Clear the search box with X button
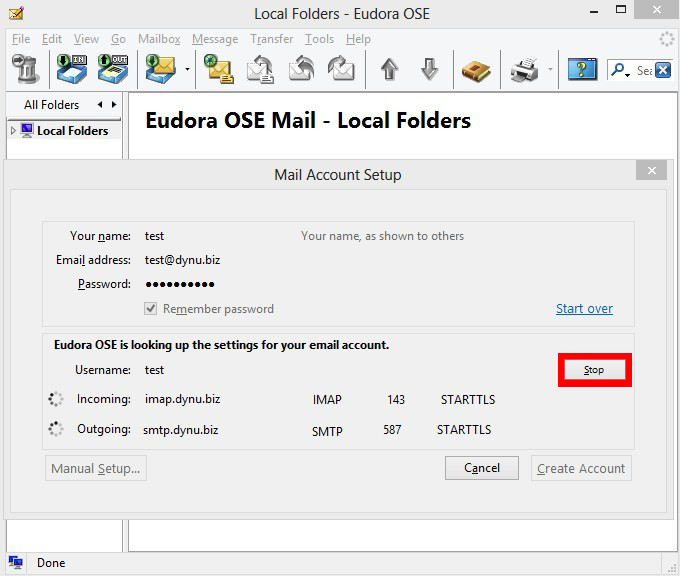The height and width of the screenshot is (576, 680). [x=663, y=70]
